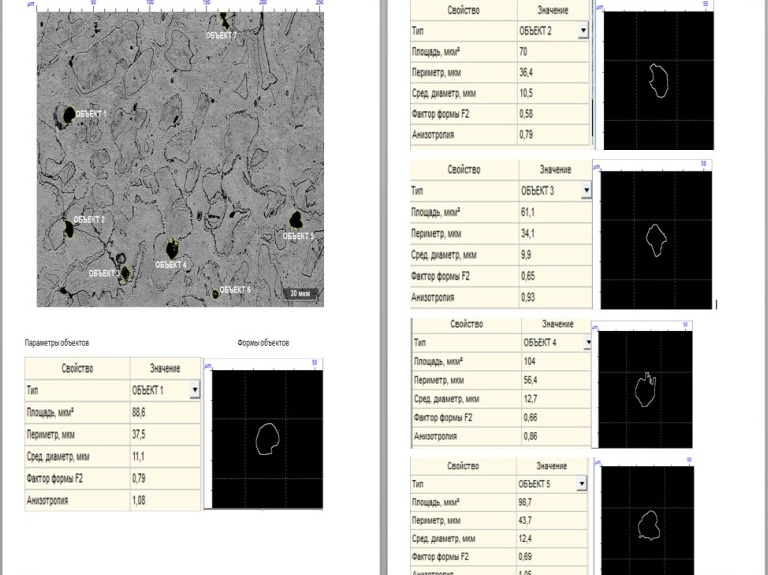Image resolution: width=768 pixels, height=575 pixels.
Task: Click shape factor value 0,79 for ОБЪЕКТ 1
Action: (139, 478)
